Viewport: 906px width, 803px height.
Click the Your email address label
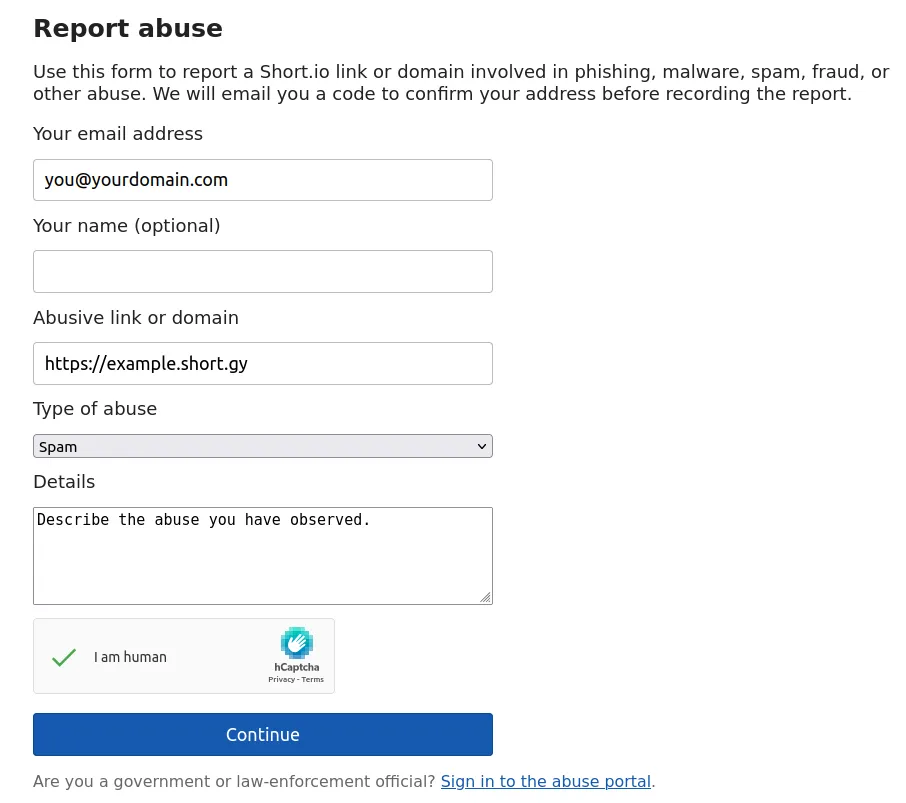tap(118, 134)
